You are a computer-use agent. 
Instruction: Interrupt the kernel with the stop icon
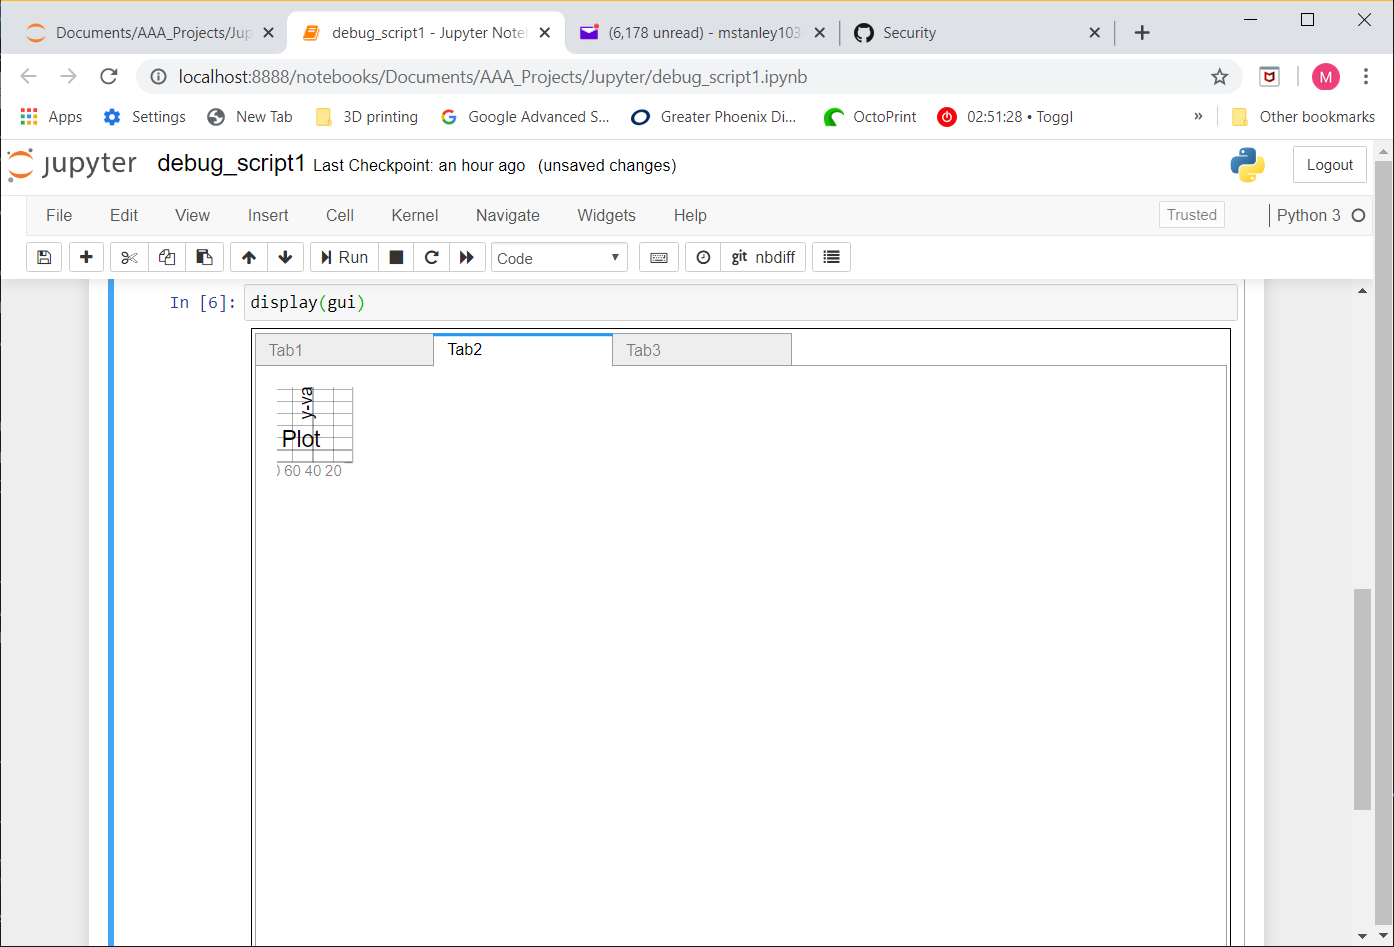coord(395,257)
